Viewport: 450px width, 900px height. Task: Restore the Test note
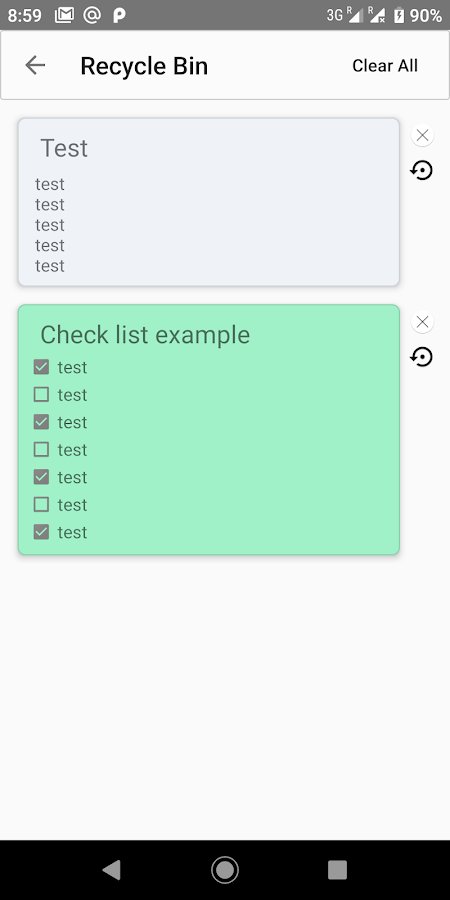(422, 170)
